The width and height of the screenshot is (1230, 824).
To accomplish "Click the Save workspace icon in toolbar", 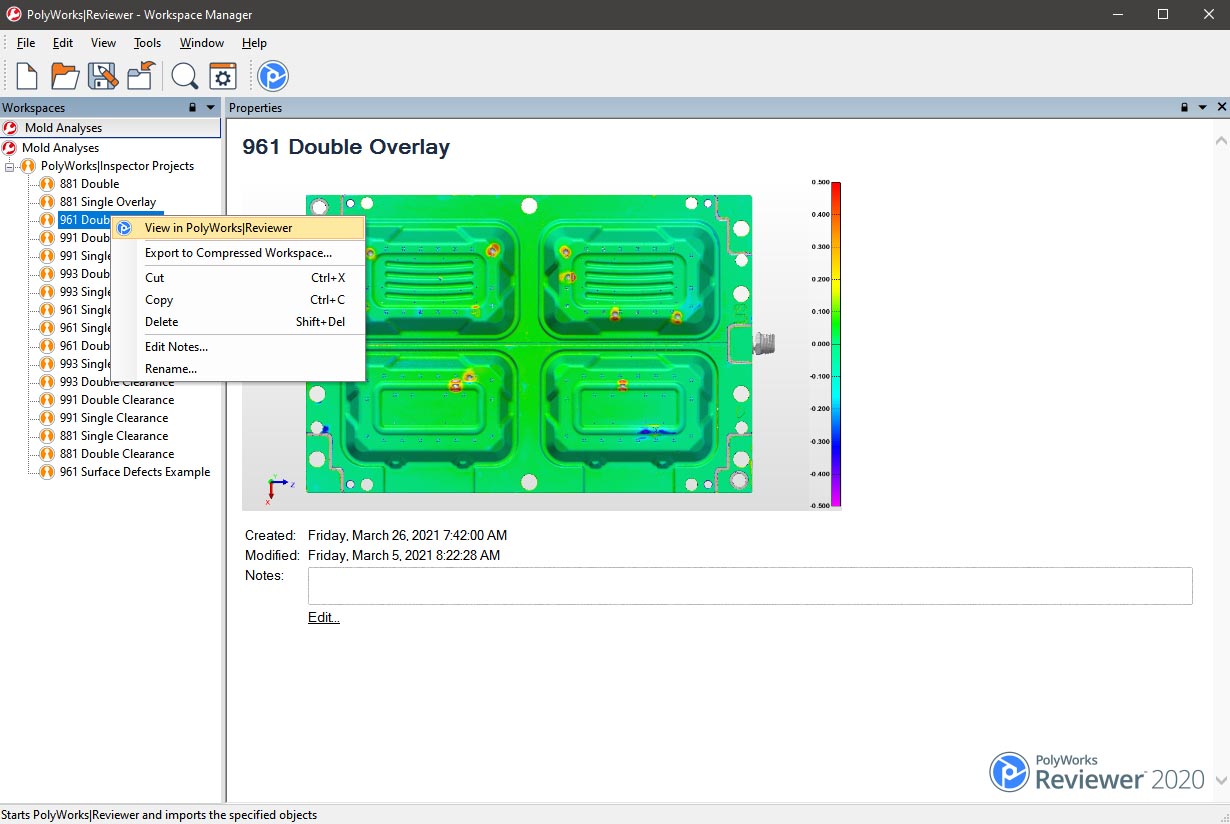I will 102,76.
